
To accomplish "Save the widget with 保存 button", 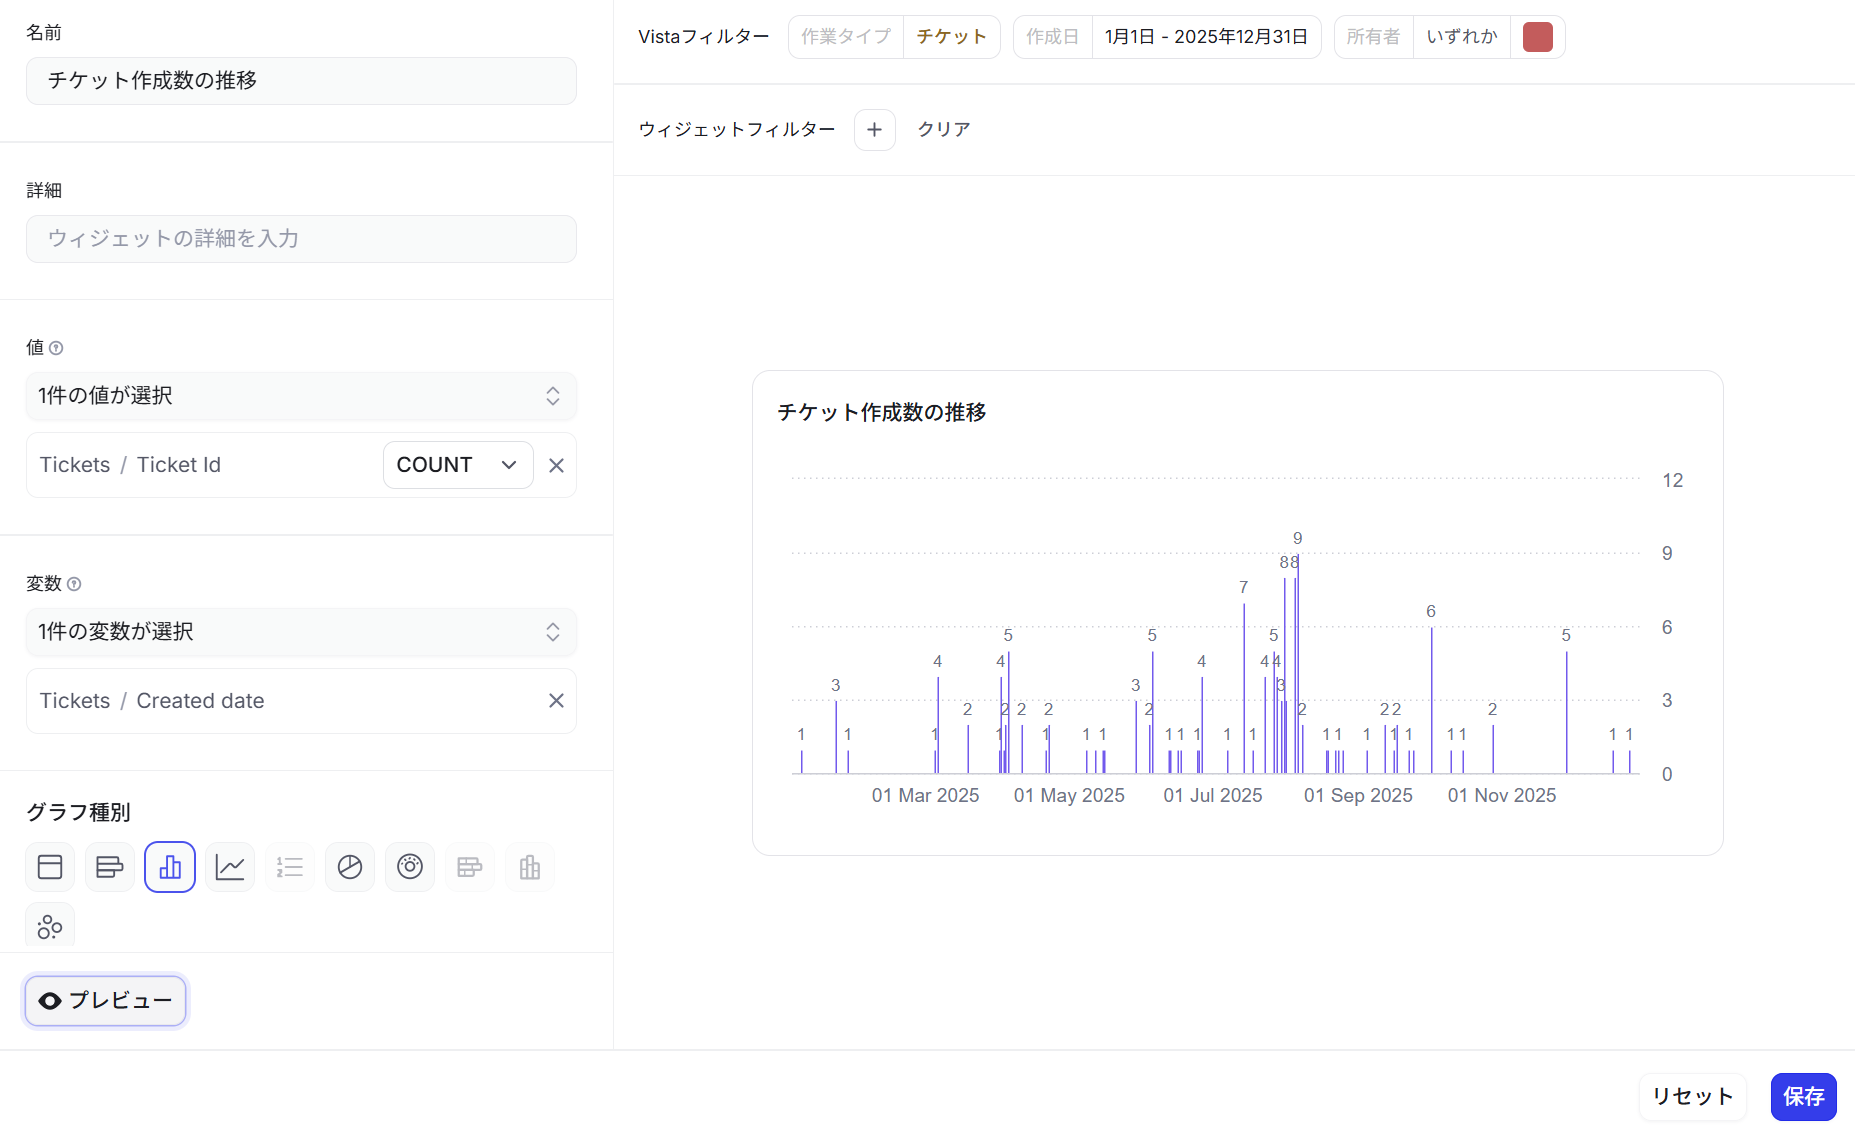I will pyautogui.click(x=1803, y=1097).
